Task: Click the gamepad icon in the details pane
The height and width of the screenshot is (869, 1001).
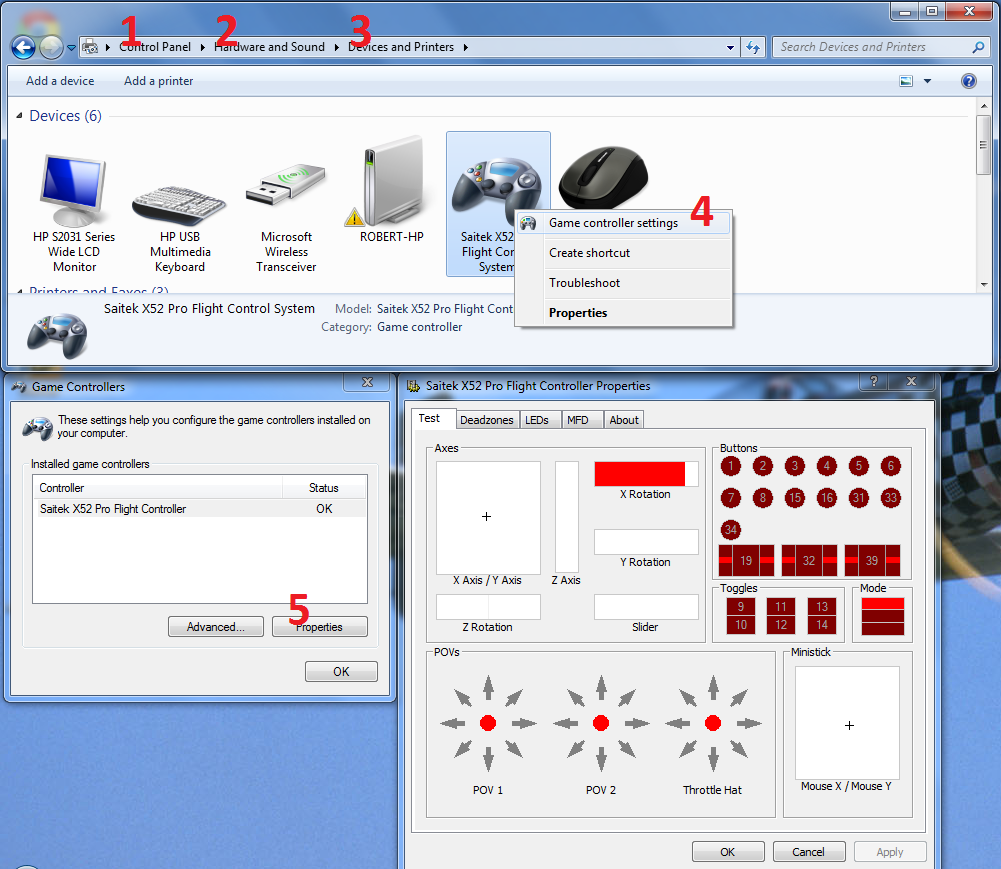Action: click(57, 335)
